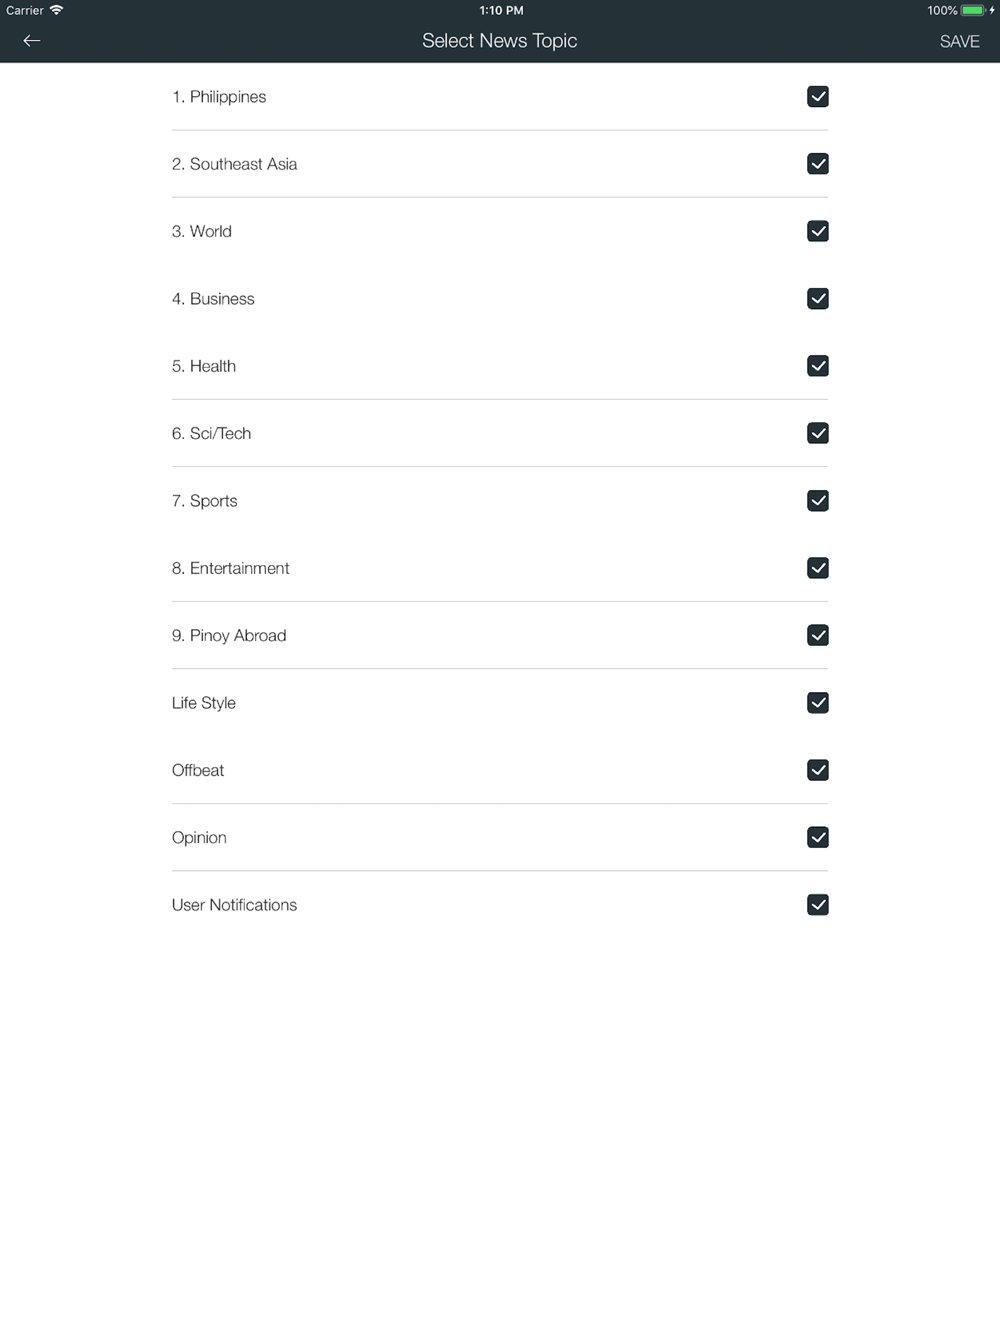Uncheck the Sports checkbox
Viewport: 1000px width, 1334px height.
(x=818, y=501)
